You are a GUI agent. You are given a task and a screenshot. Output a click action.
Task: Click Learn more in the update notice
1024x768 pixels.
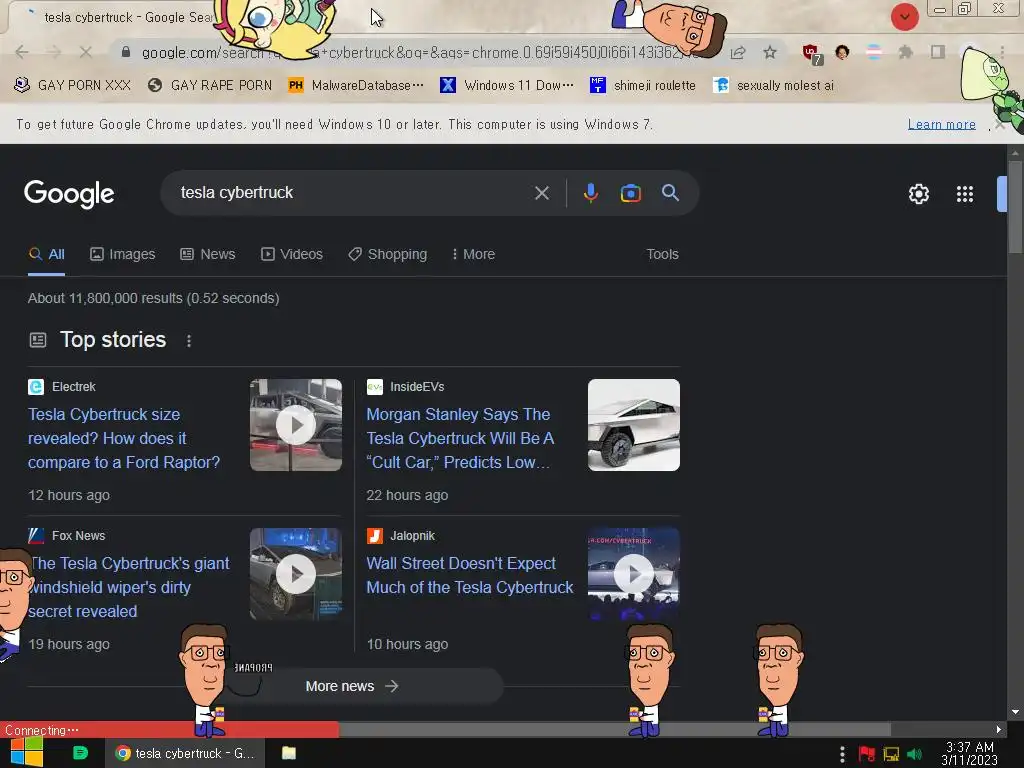click(x=941, y=124)
